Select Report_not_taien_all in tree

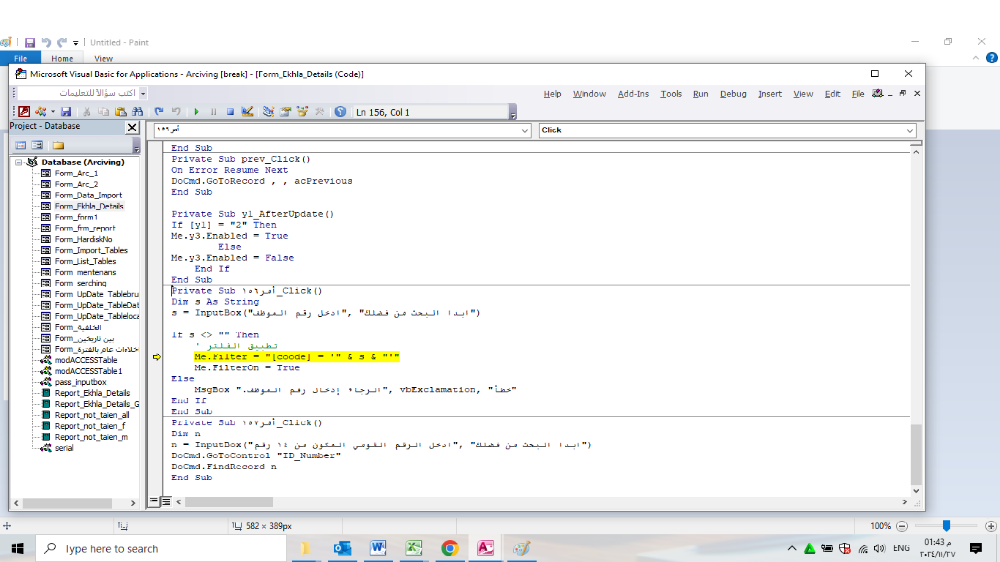(x=92, y=415)
